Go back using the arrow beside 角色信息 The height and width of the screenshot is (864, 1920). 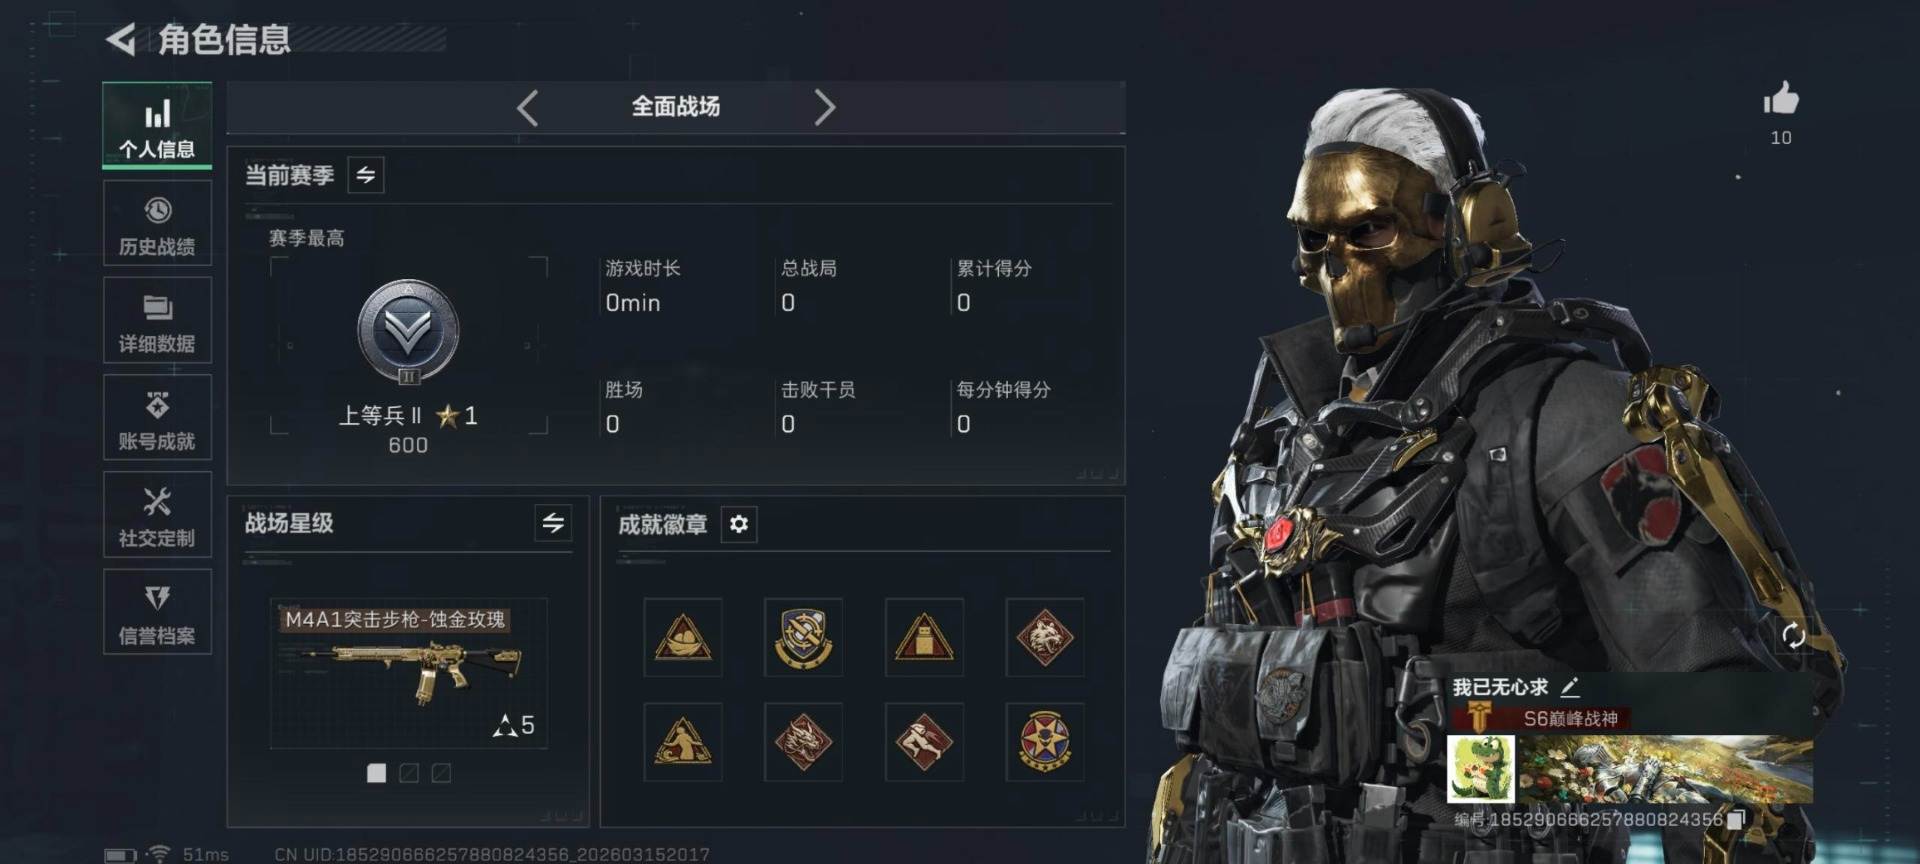click(121, 40)
